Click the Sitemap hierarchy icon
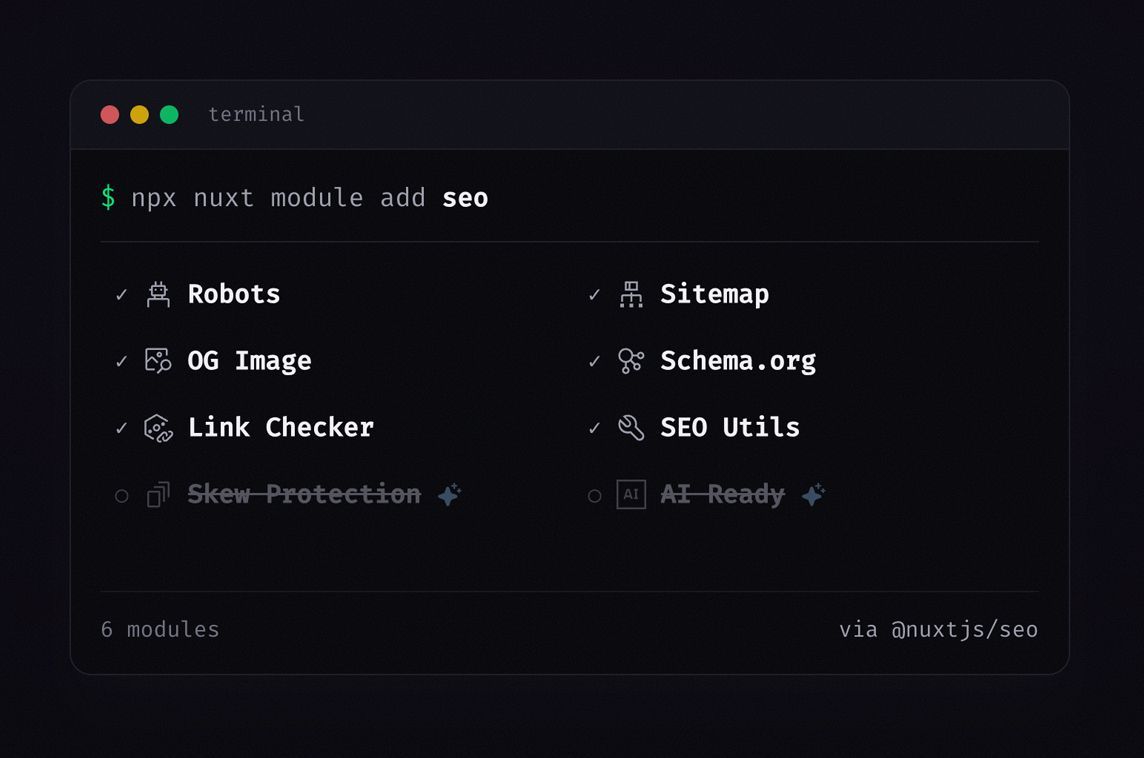Screen dimensions: 1144x758 631,294
